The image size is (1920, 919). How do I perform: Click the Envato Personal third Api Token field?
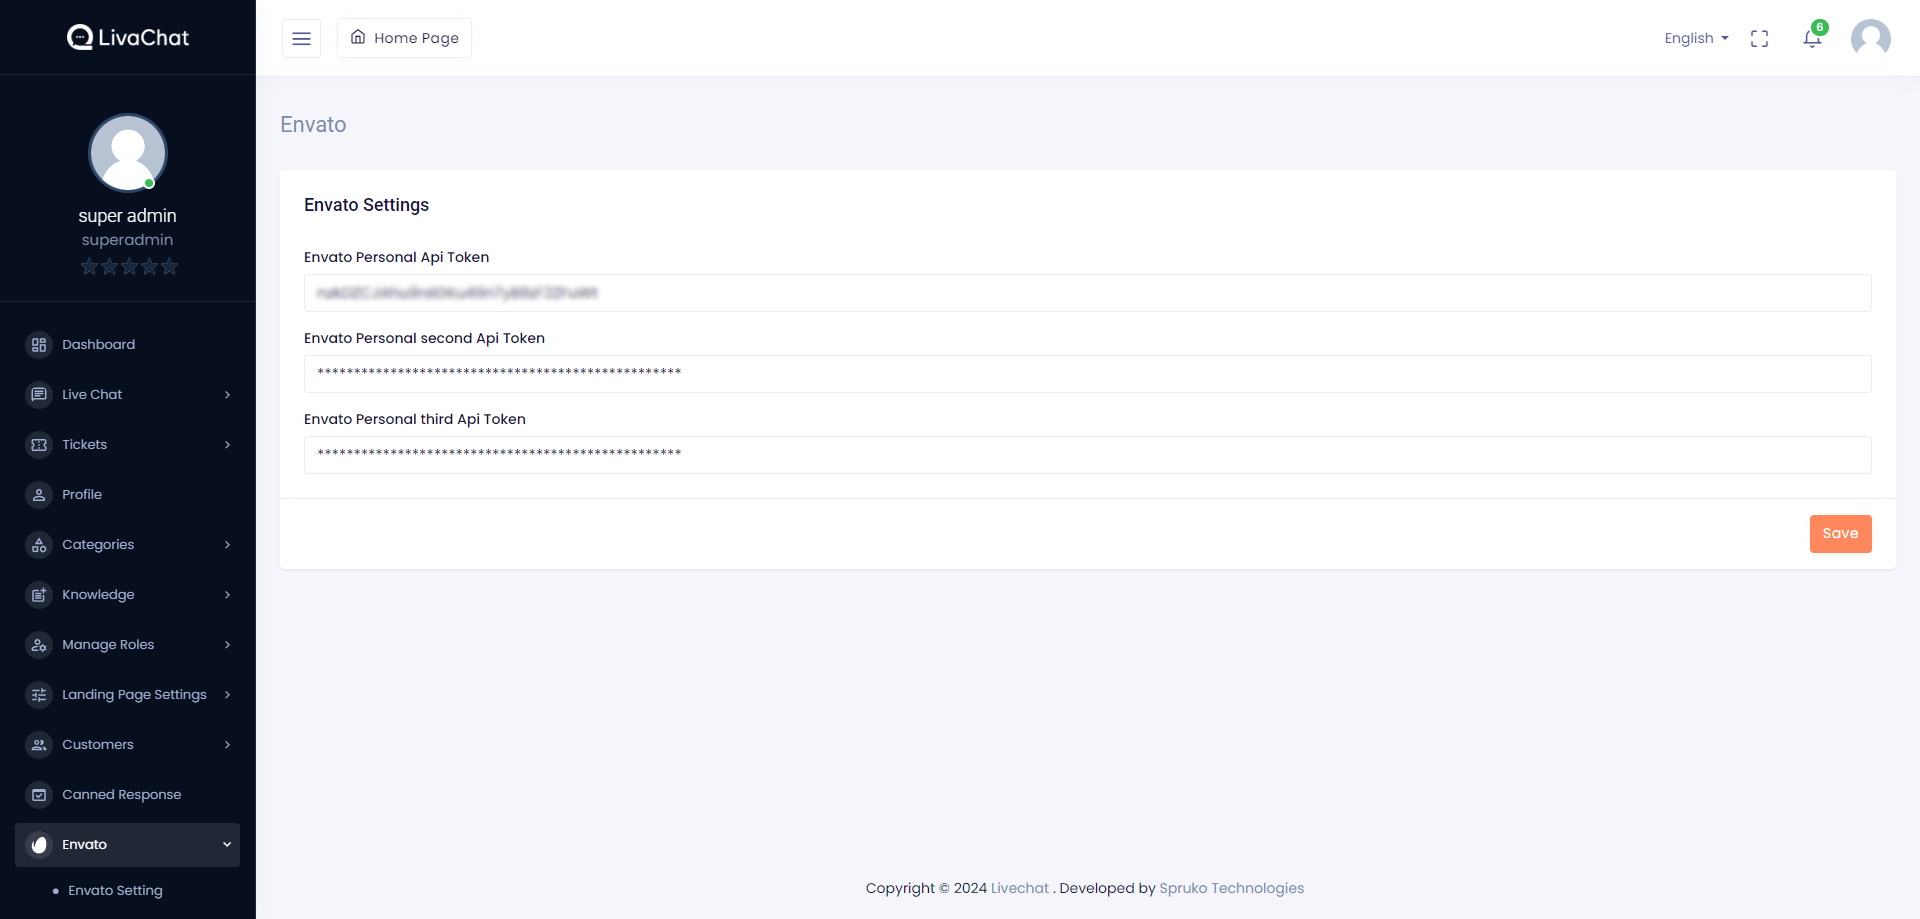[1087, 455]
